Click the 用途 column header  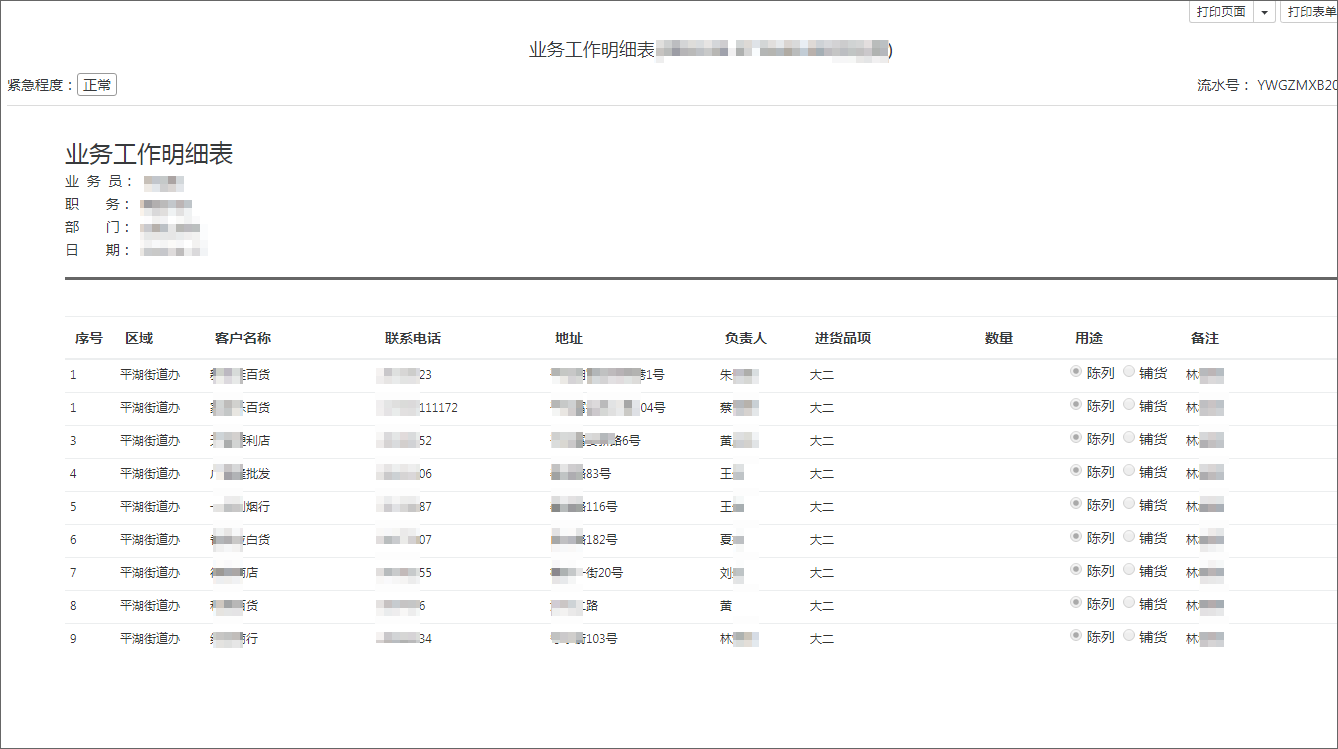tap(1089, 338)
